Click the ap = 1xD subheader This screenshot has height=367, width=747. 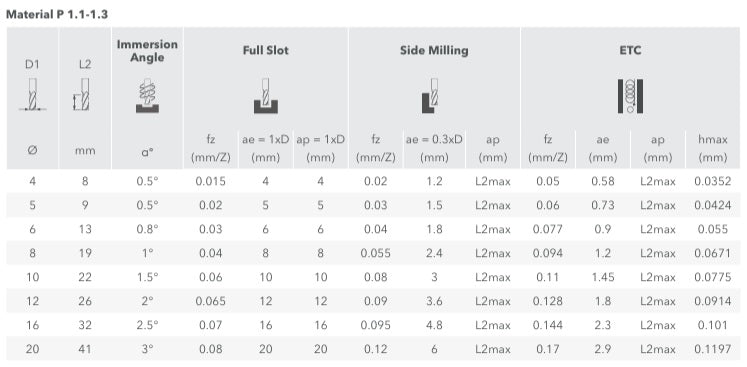click(x=321, y=148)
